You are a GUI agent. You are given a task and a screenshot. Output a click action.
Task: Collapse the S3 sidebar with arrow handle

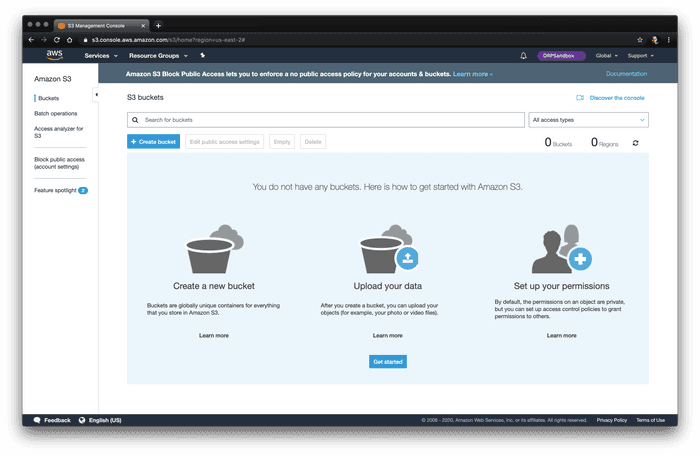coord(96,94)
